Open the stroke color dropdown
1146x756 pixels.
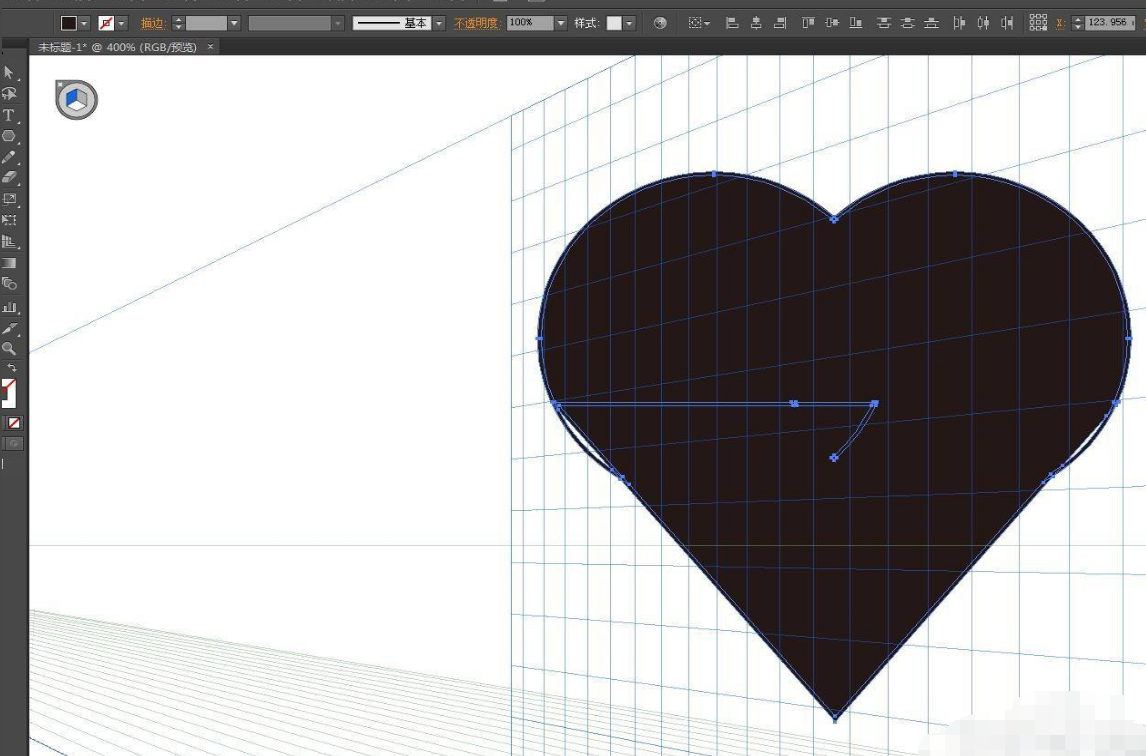(121, 23)
